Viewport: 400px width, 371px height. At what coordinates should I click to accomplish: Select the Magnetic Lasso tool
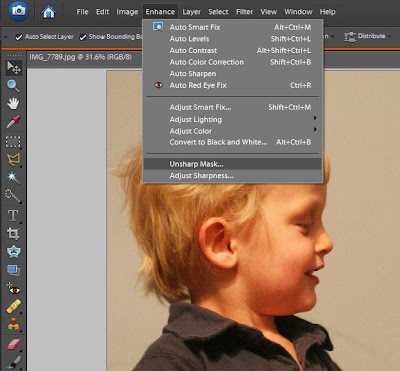pos(14,159)
